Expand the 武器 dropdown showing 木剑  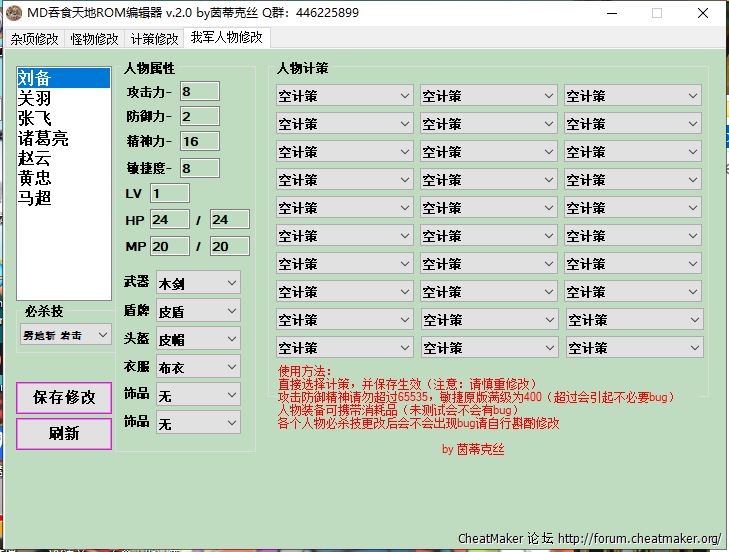[197, 283]
